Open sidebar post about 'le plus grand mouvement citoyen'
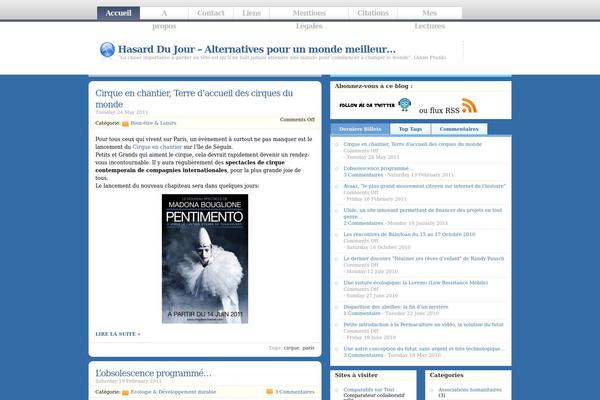 [x=424, y=186]
